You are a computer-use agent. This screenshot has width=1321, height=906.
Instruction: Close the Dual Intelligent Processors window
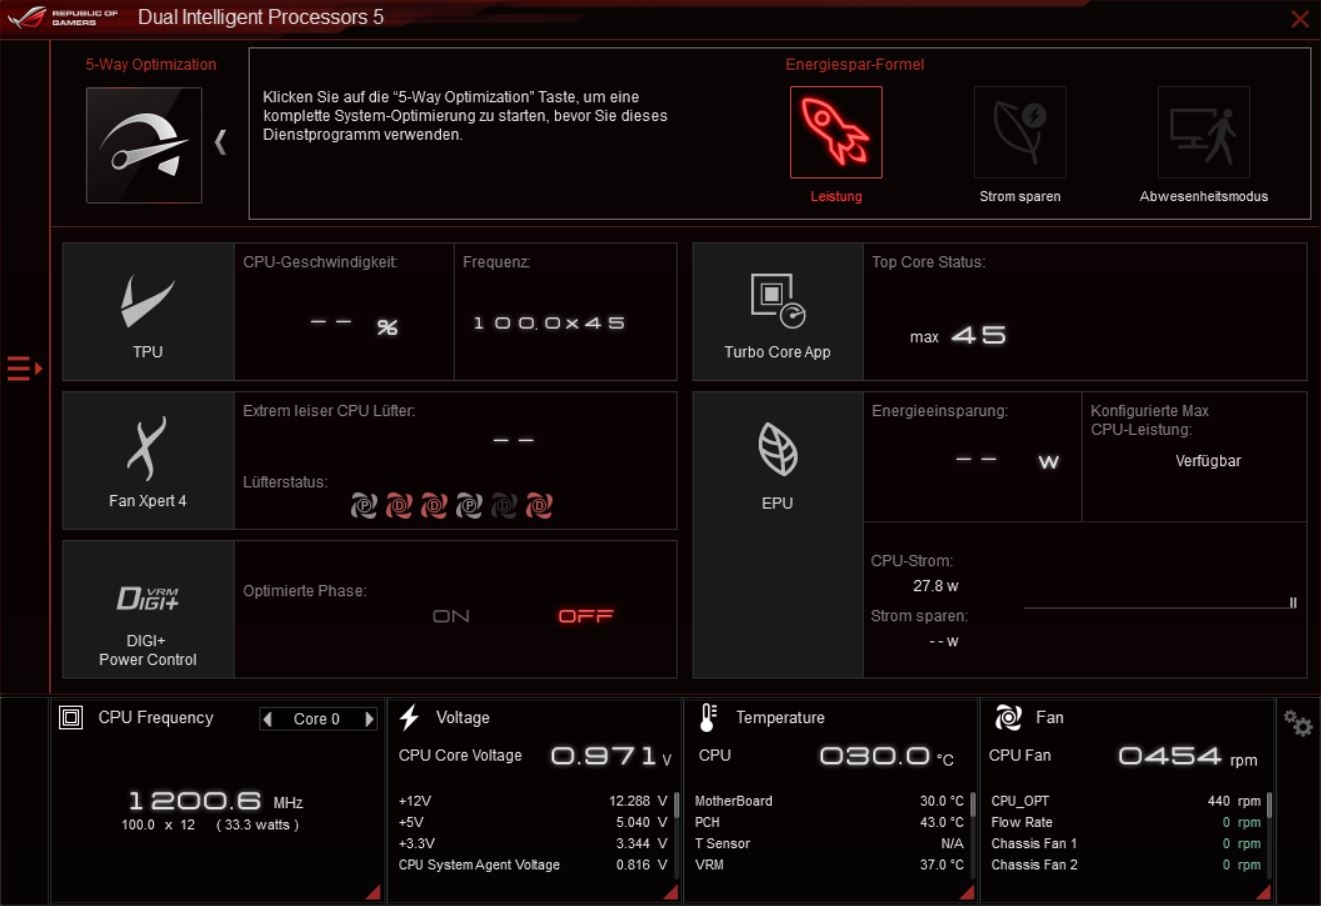(1299, 19)
